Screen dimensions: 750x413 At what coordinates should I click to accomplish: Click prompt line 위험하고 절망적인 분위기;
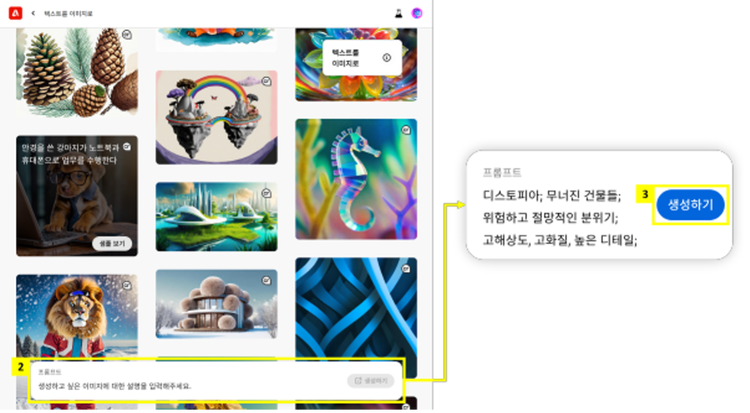click(551, 218)
